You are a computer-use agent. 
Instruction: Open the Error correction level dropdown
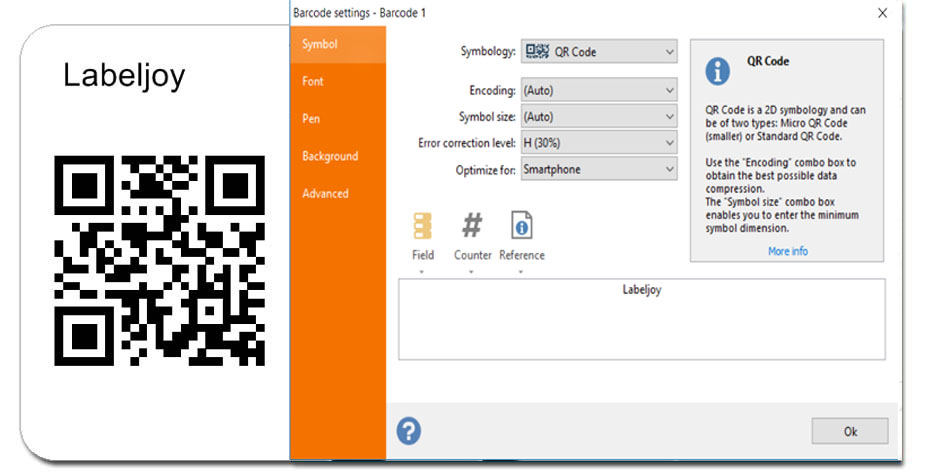coord(599,143)
